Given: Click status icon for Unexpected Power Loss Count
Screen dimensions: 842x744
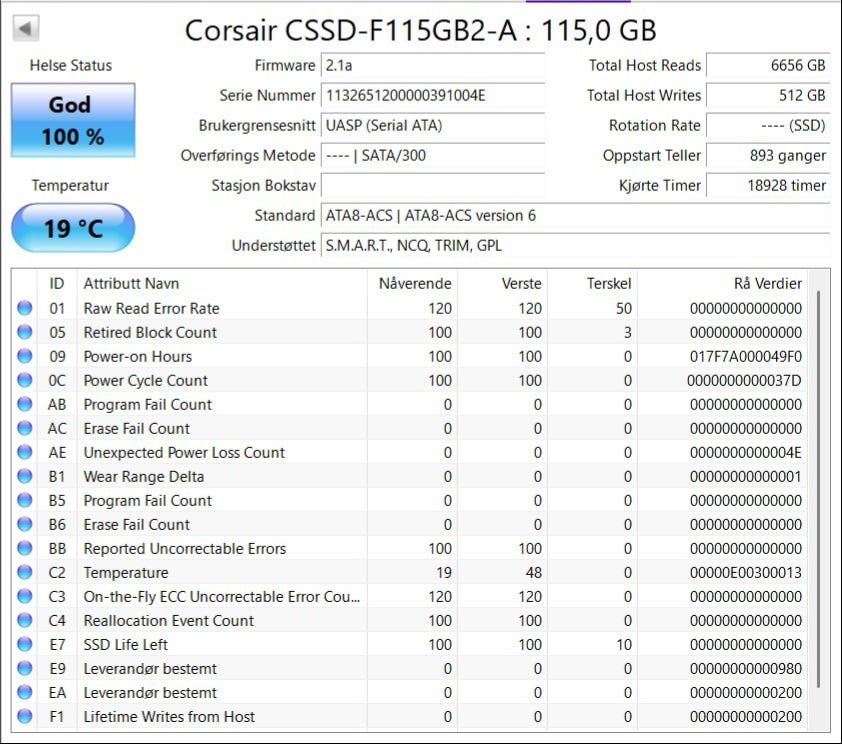Looking at the screenshot, I should coord(25,453).
